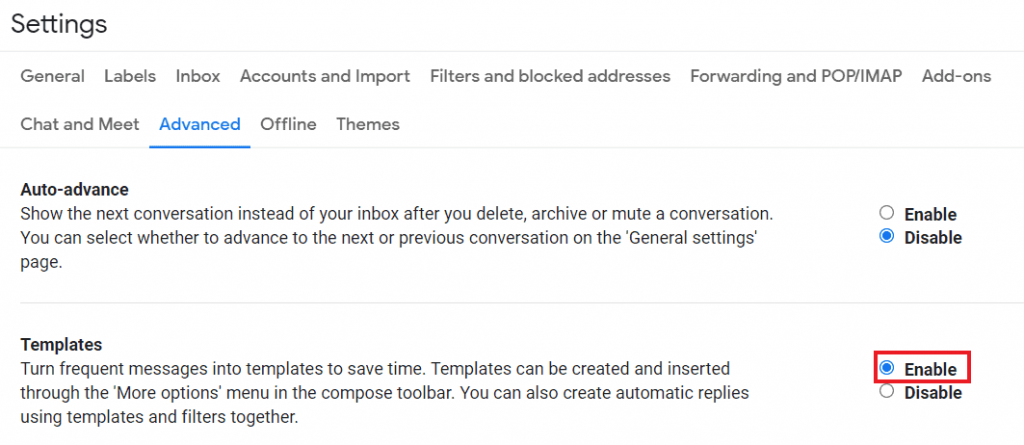Enable the Auto-advance option
Viewport: 1024px width, 445px height.
coord(886,214)
